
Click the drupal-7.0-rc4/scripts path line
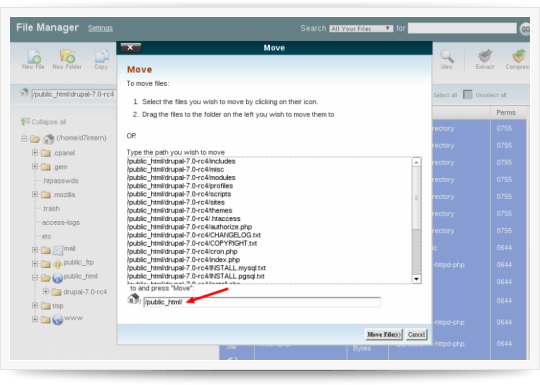pos(179,194)
